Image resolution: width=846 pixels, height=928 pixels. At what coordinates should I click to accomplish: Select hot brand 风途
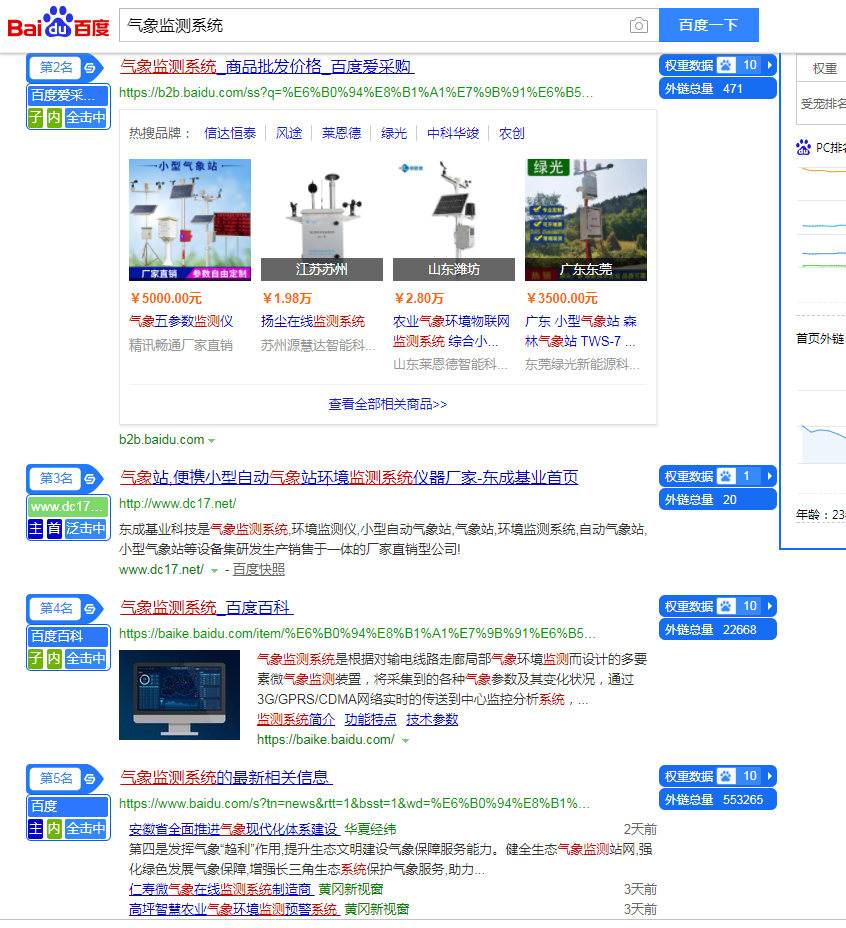289,133
